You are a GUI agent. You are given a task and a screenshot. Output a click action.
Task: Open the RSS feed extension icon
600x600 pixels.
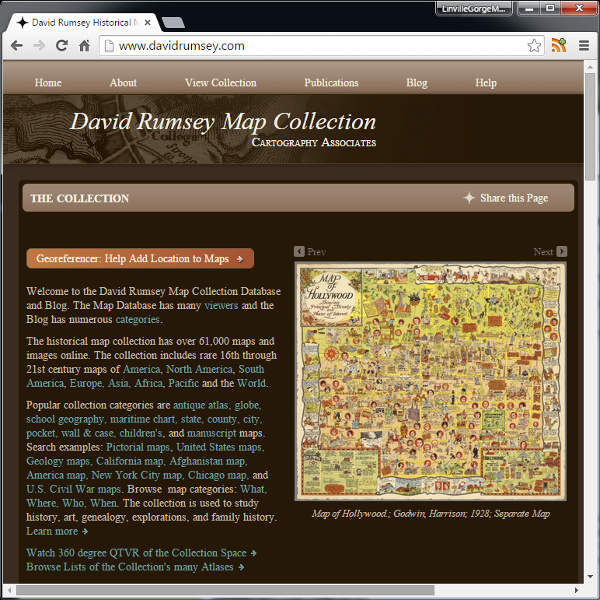pos(559,45)
